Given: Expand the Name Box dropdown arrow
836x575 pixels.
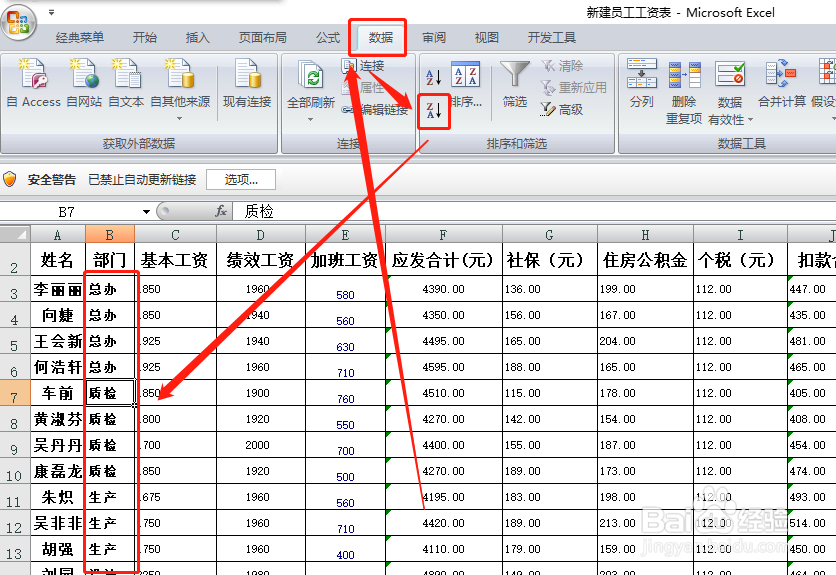Looking at the screenshot, I should pos(147,212).
